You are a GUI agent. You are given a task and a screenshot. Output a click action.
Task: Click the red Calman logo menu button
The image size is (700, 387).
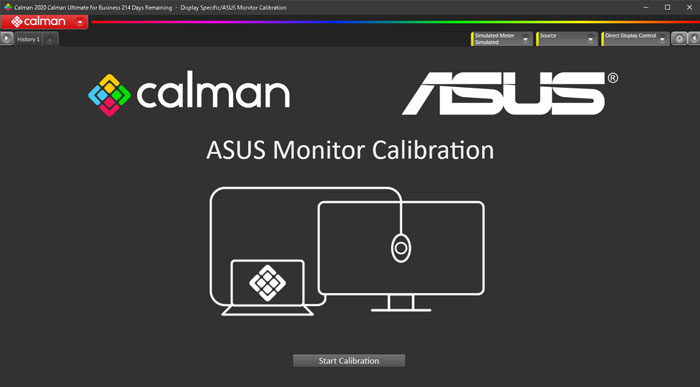44,22
